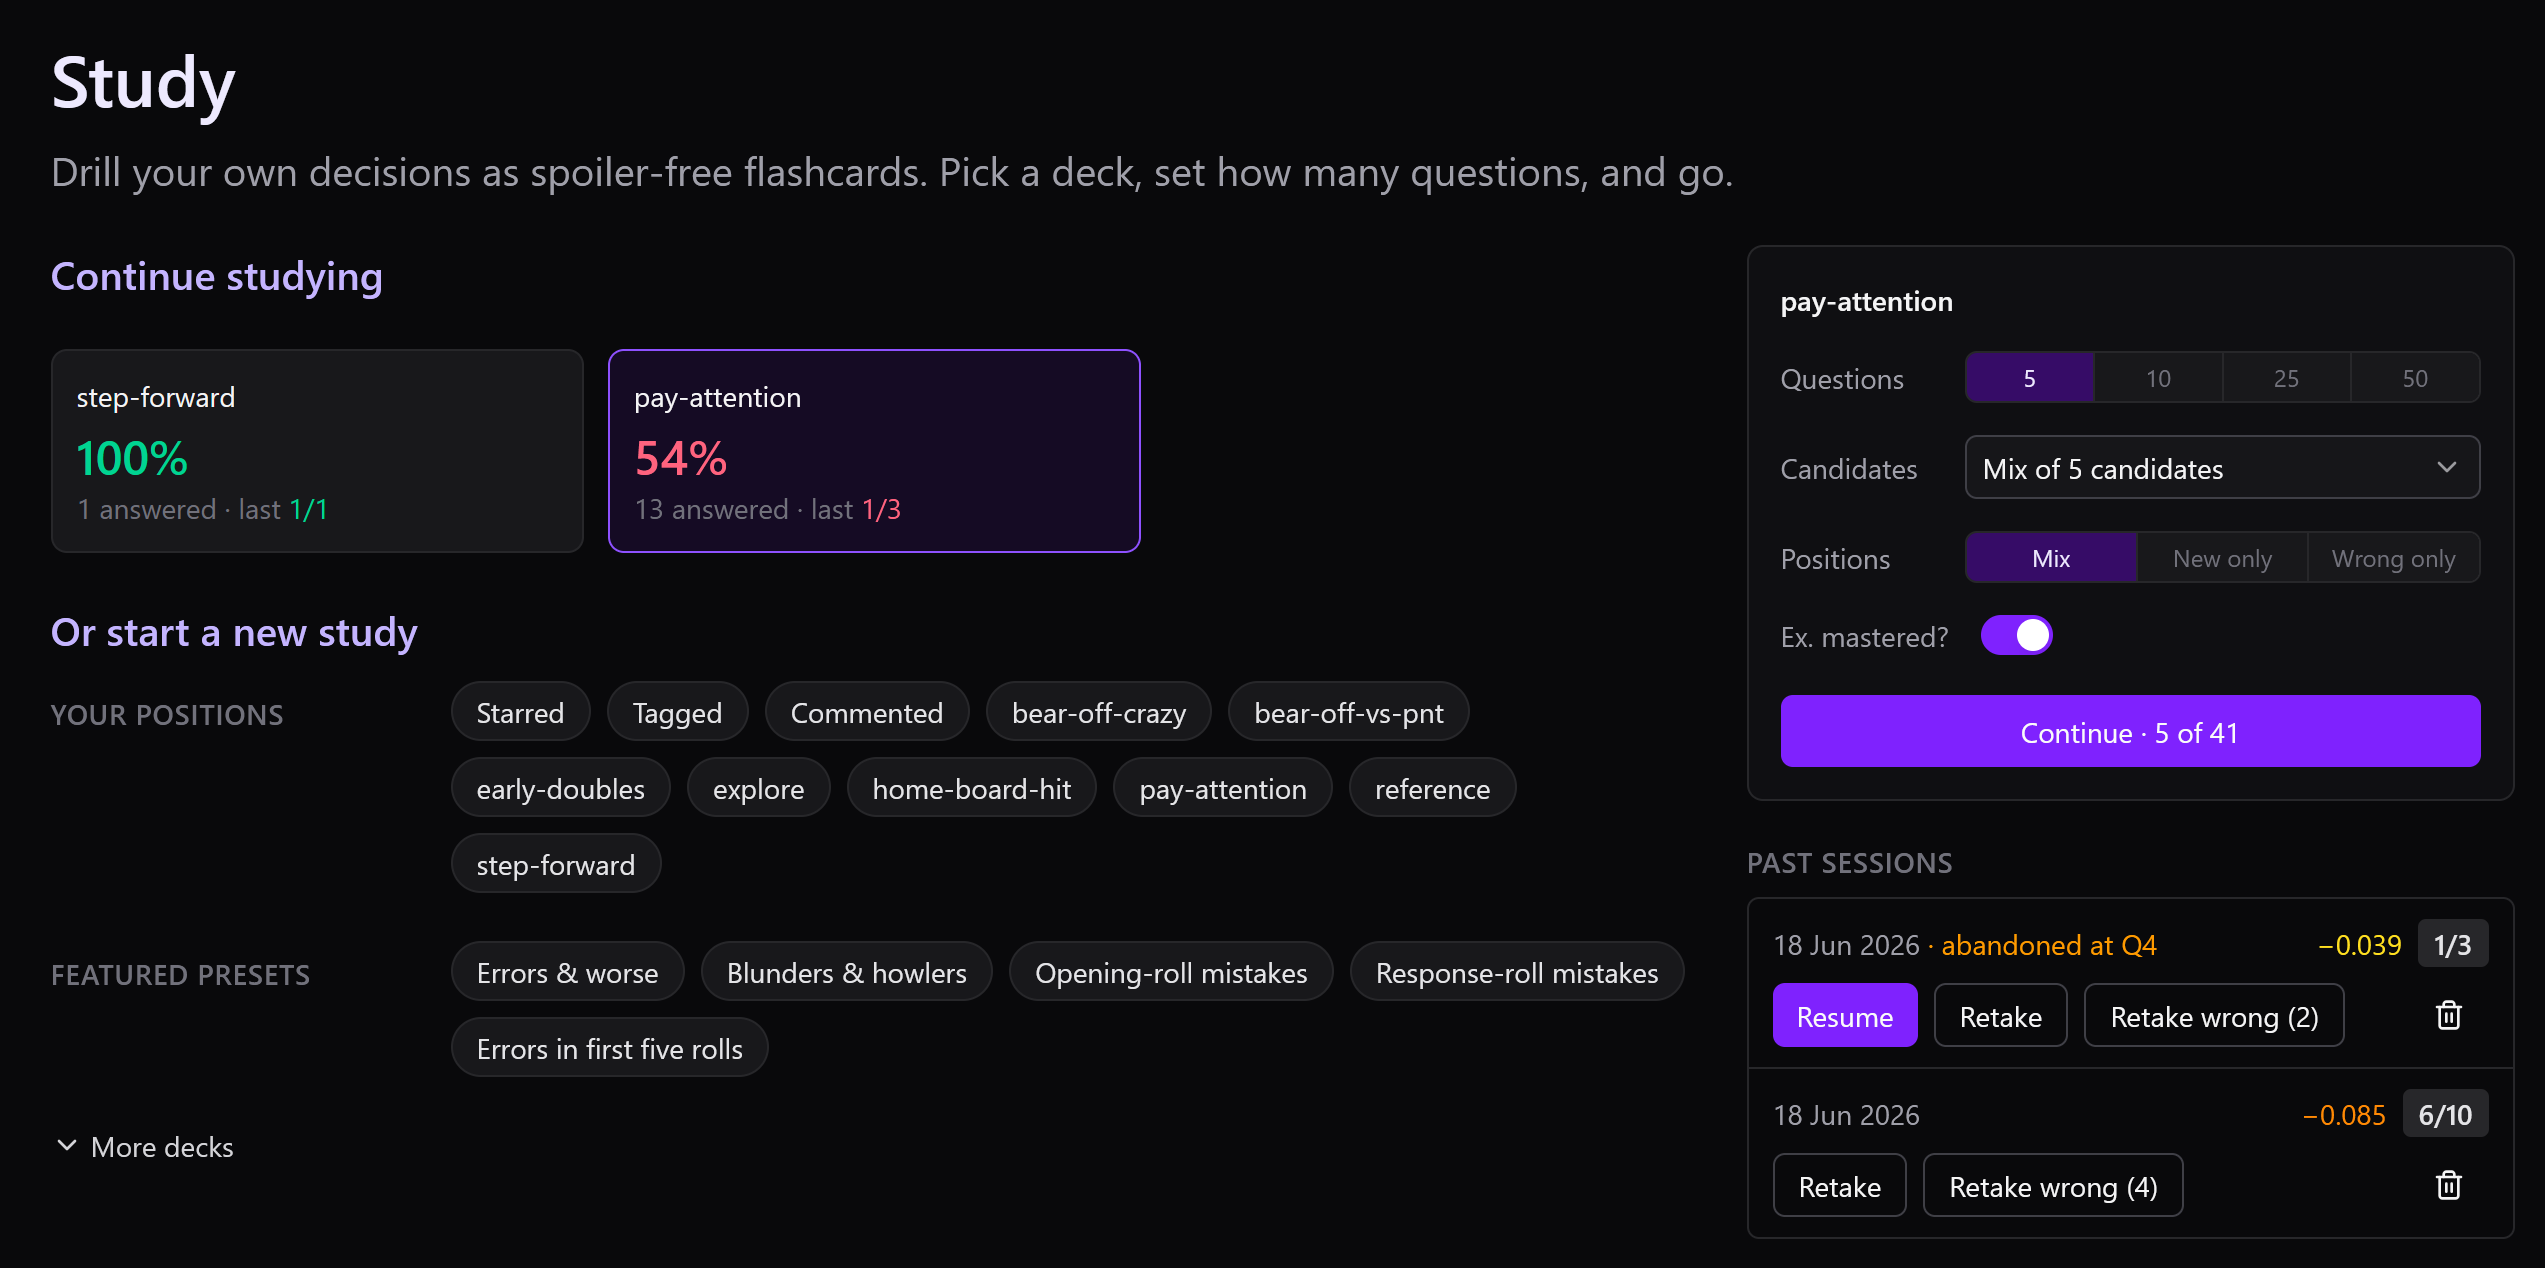Select New only positions
This screenshot has height=1268, width=2545.
[2222, 558]
